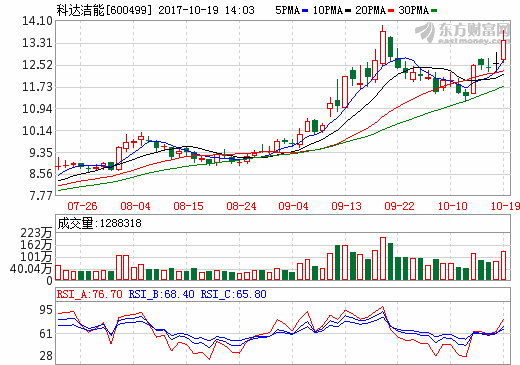Image resolution: width=520 pixels, height=365 pixels.
Task: Click RSI axis label 61
Action: tap(46, 334)
